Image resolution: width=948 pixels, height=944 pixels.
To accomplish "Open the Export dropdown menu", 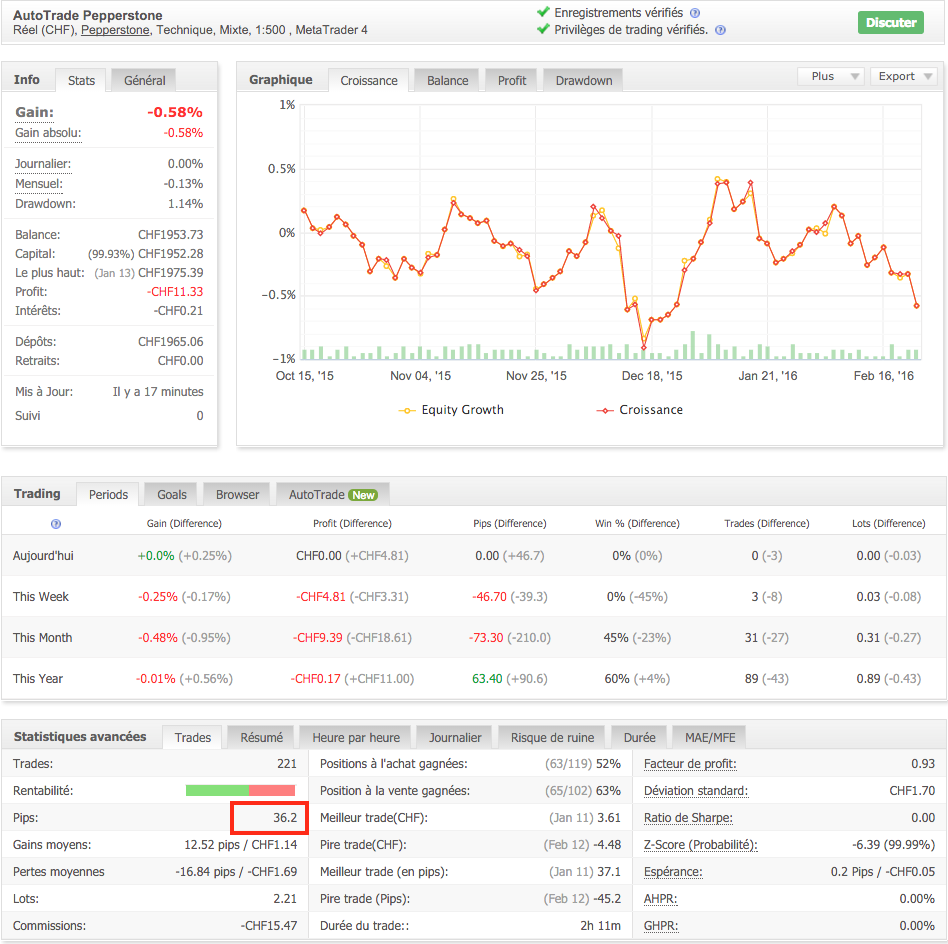I will point(903,76).
